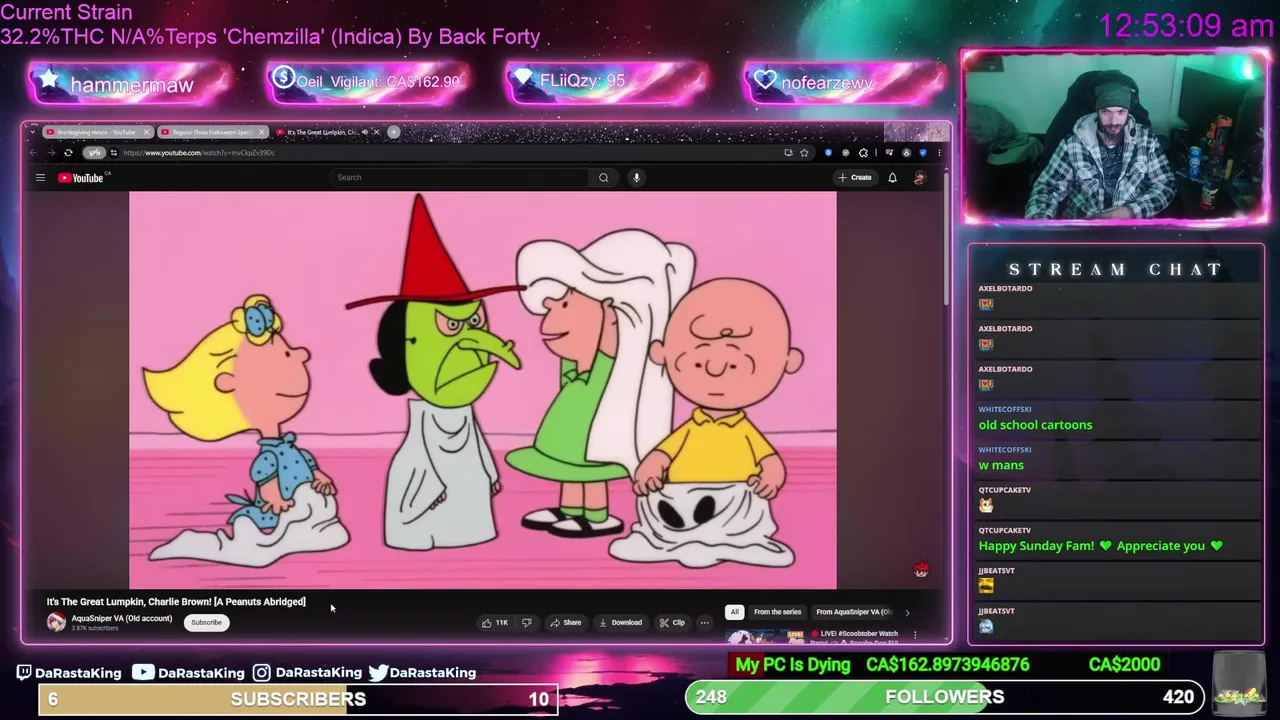Close the 'Regular Show Halloween' tab
The image size is (1280, 720).
coord(262,132)
